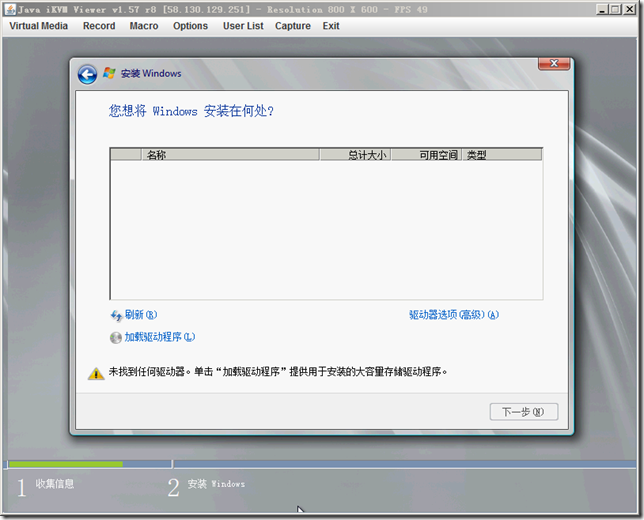The width and height of the screenshot is (644, 520).
Task: Click the 安装 Windows step 2 label
Action: (216, 484)
